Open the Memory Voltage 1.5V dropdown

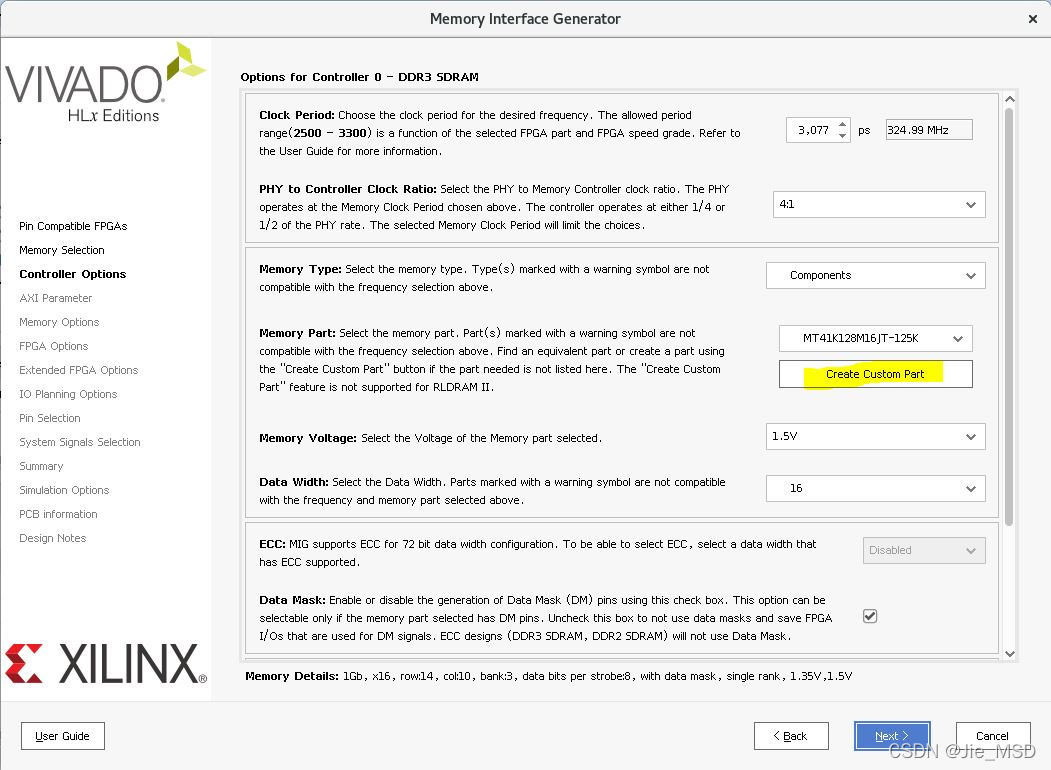tap(875, 436)
